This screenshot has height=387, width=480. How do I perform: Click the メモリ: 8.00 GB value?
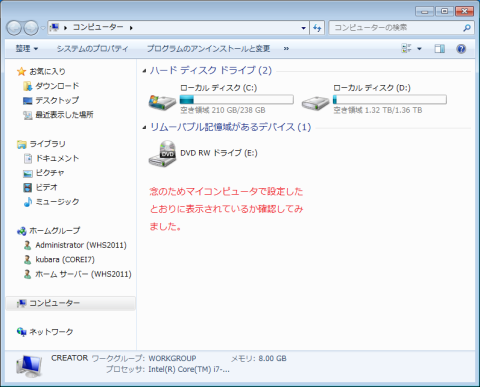[272, 358]
